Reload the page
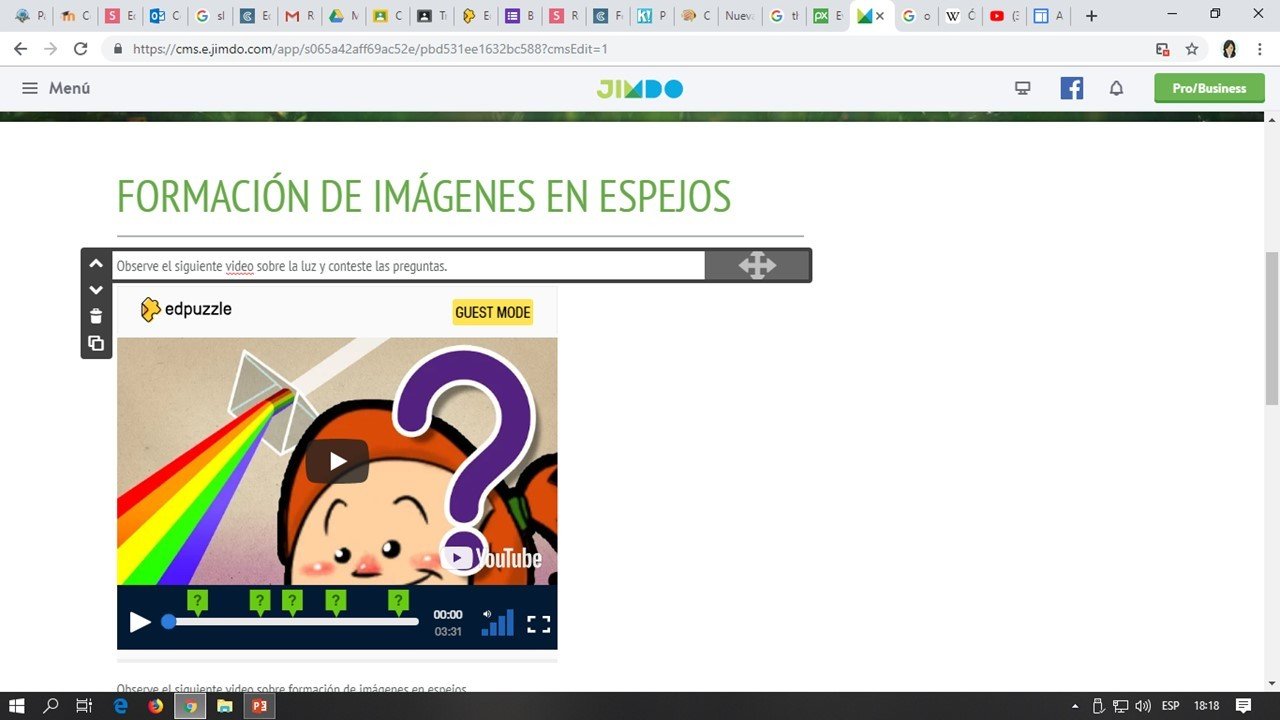The image size is (1280, 720). (x=81, y=48)
